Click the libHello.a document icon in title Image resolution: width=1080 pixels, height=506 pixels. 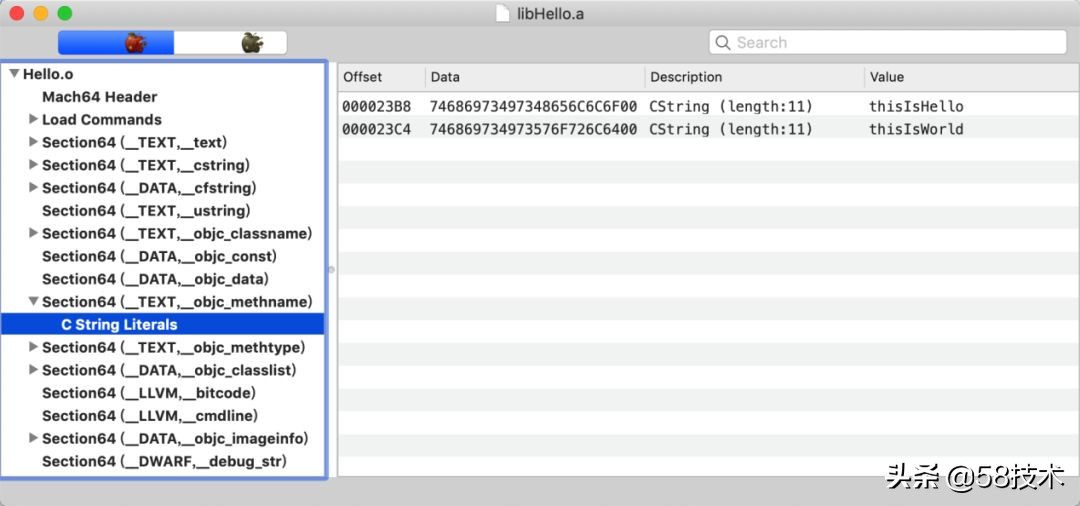click(503, 13)
